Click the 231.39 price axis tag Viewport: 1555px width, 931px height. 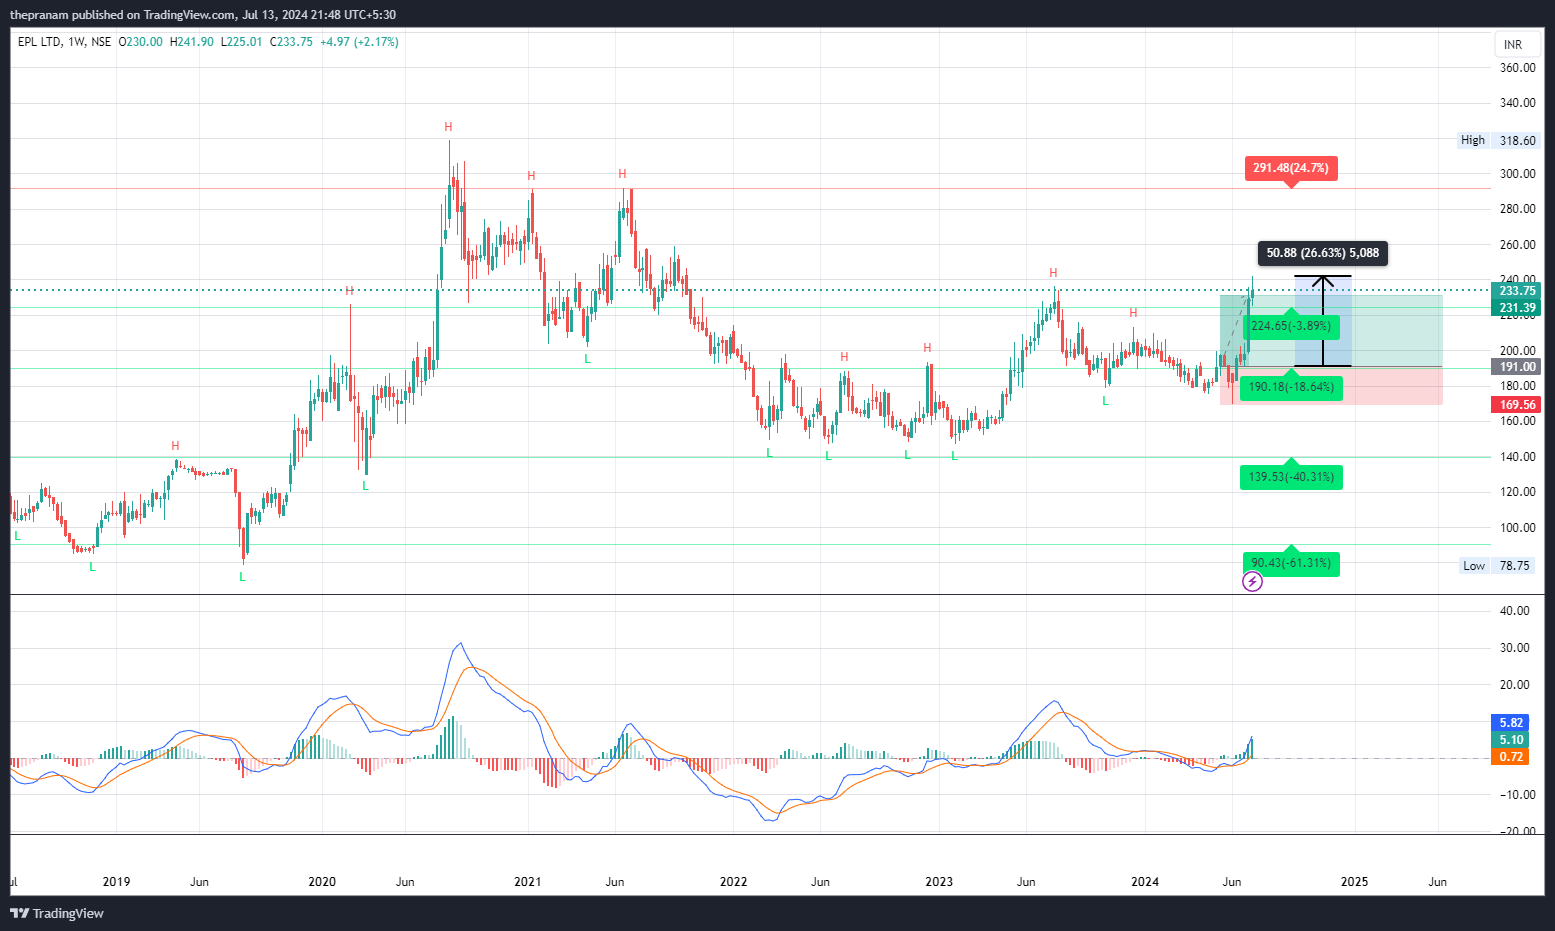tap(1517, 308)
